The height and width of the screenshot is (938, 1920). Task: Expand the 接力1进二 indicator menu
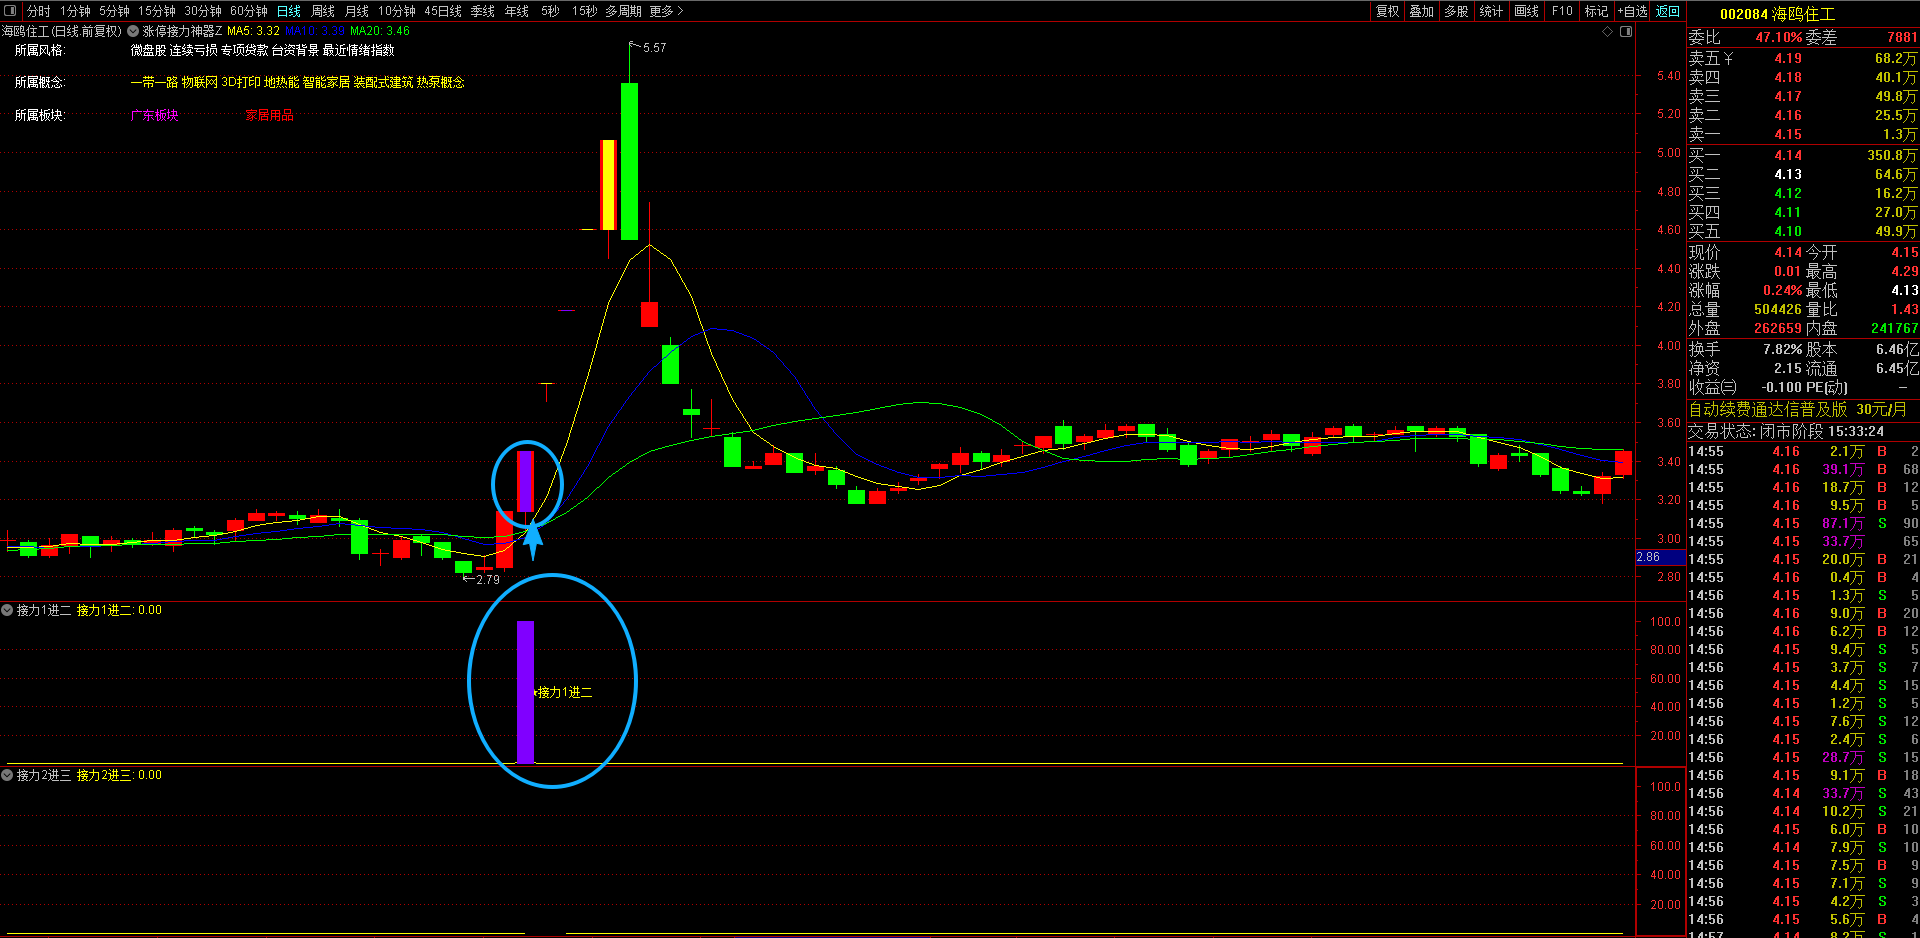(7, 610)
